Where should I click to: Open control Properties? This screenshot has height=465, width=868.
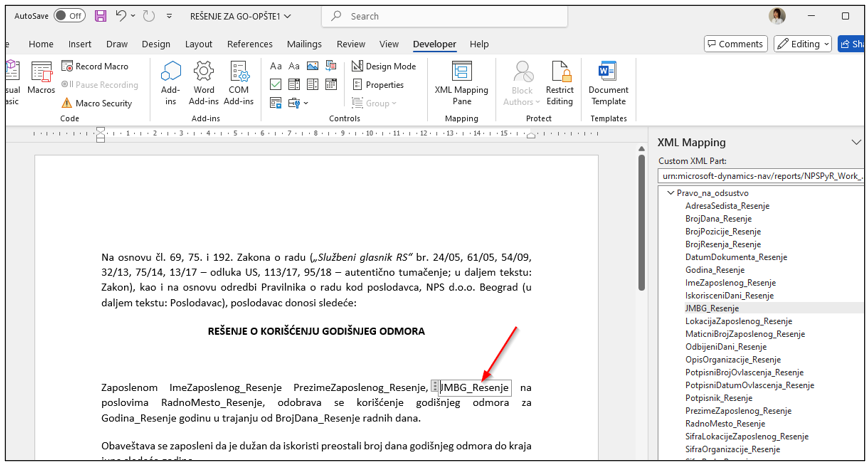click(x=378, y=85)
